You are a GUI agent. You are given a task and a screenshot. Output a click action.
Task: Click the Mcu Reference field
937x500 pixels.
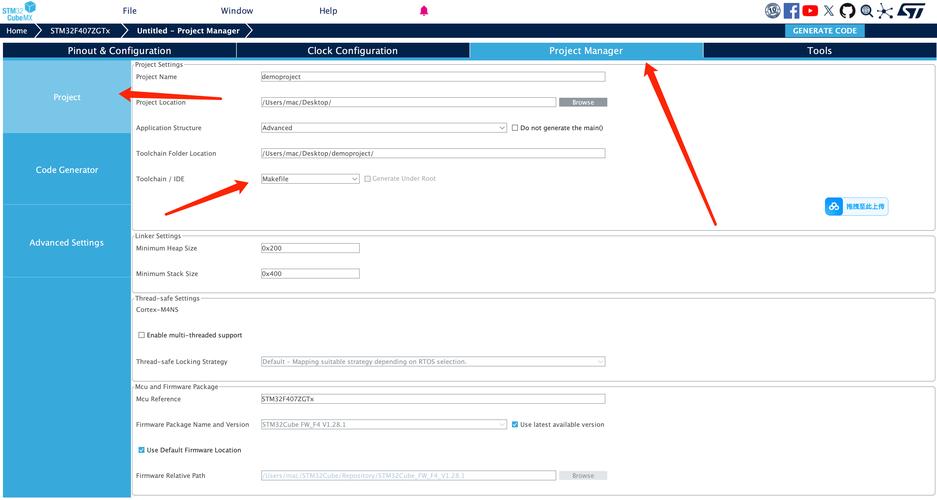point(433,398)
